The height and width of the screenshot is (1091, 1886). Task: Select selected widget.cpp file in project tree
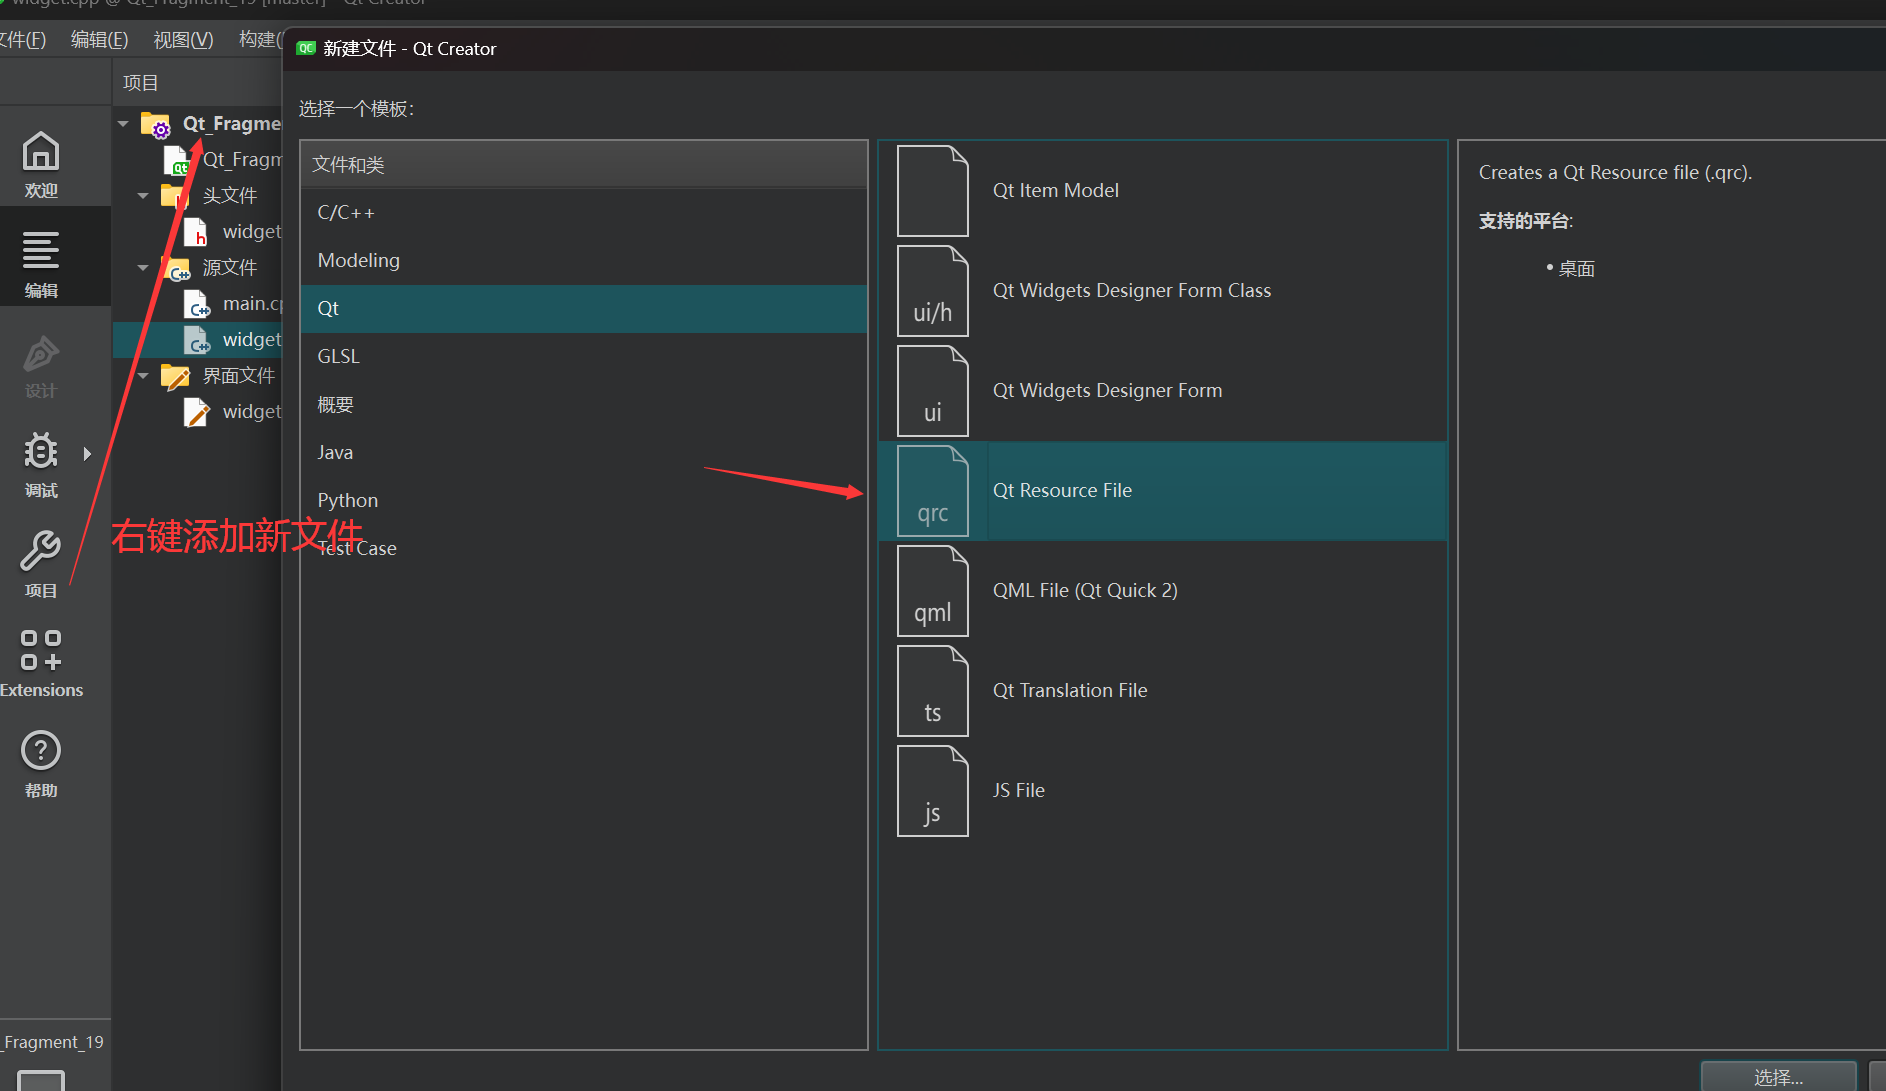click(198, 340)
